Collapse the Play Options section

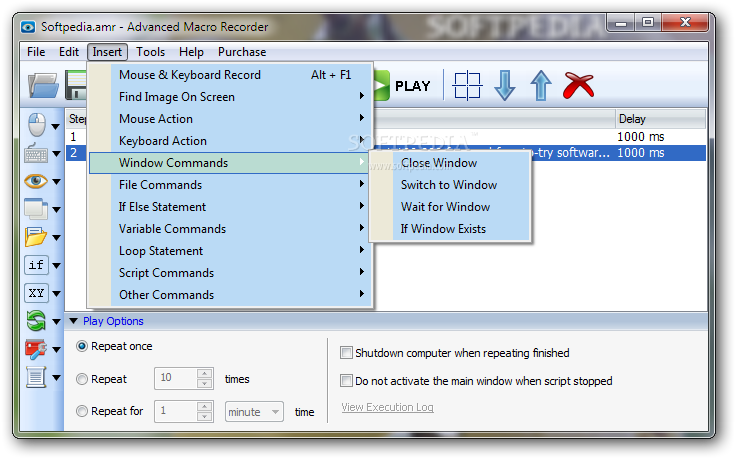[x=73, y=321]
